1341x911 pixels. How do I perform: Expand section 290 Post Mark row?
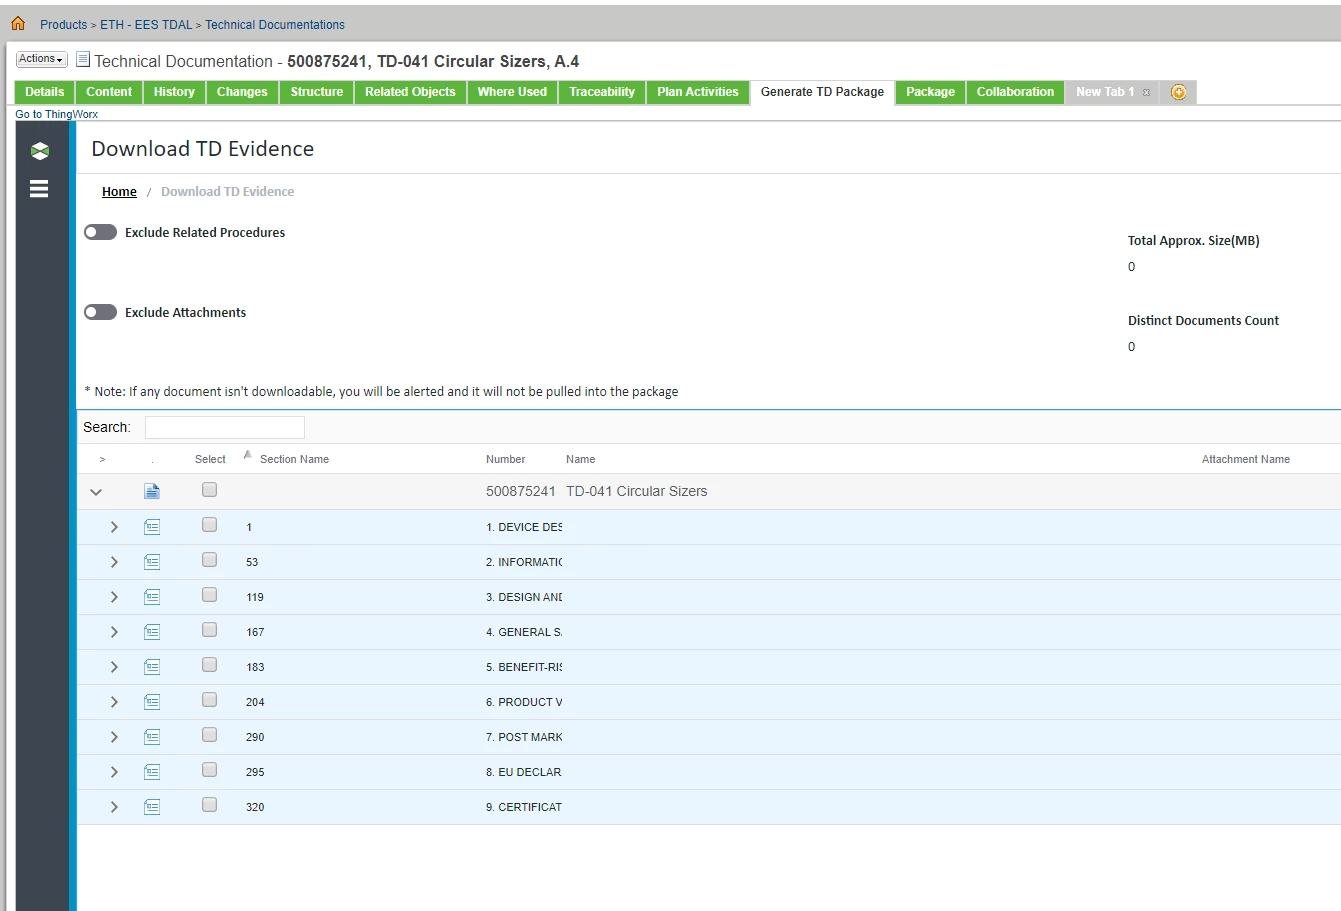pos(114,737)
